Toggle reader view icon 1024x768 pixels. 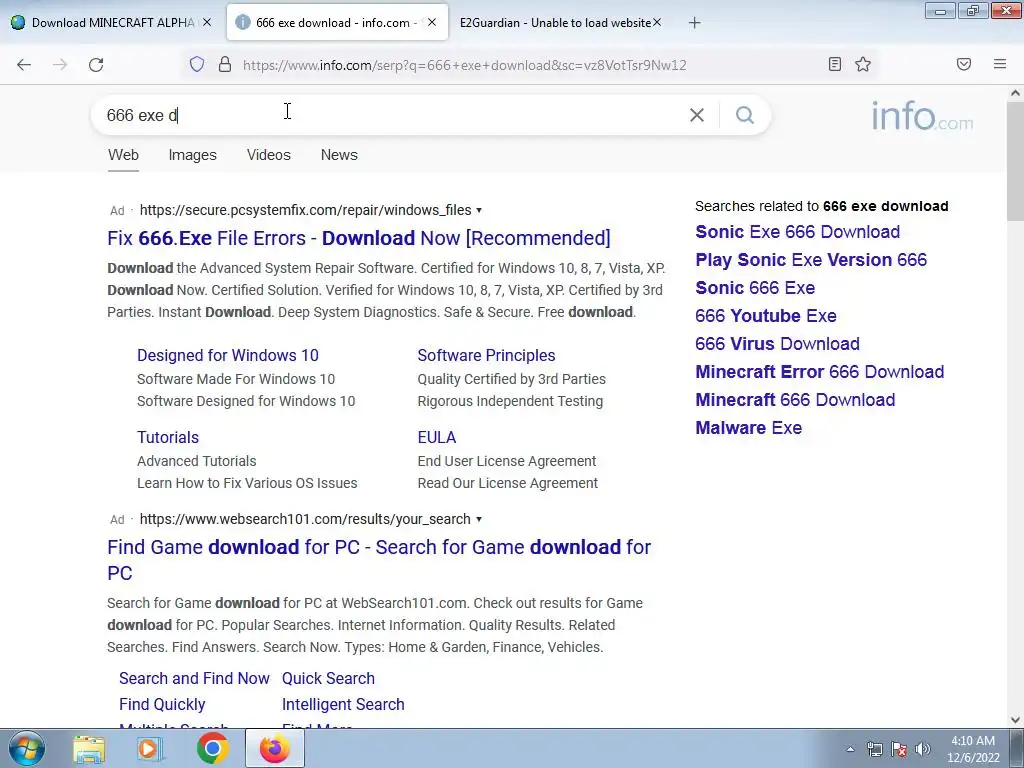point(835,64)
